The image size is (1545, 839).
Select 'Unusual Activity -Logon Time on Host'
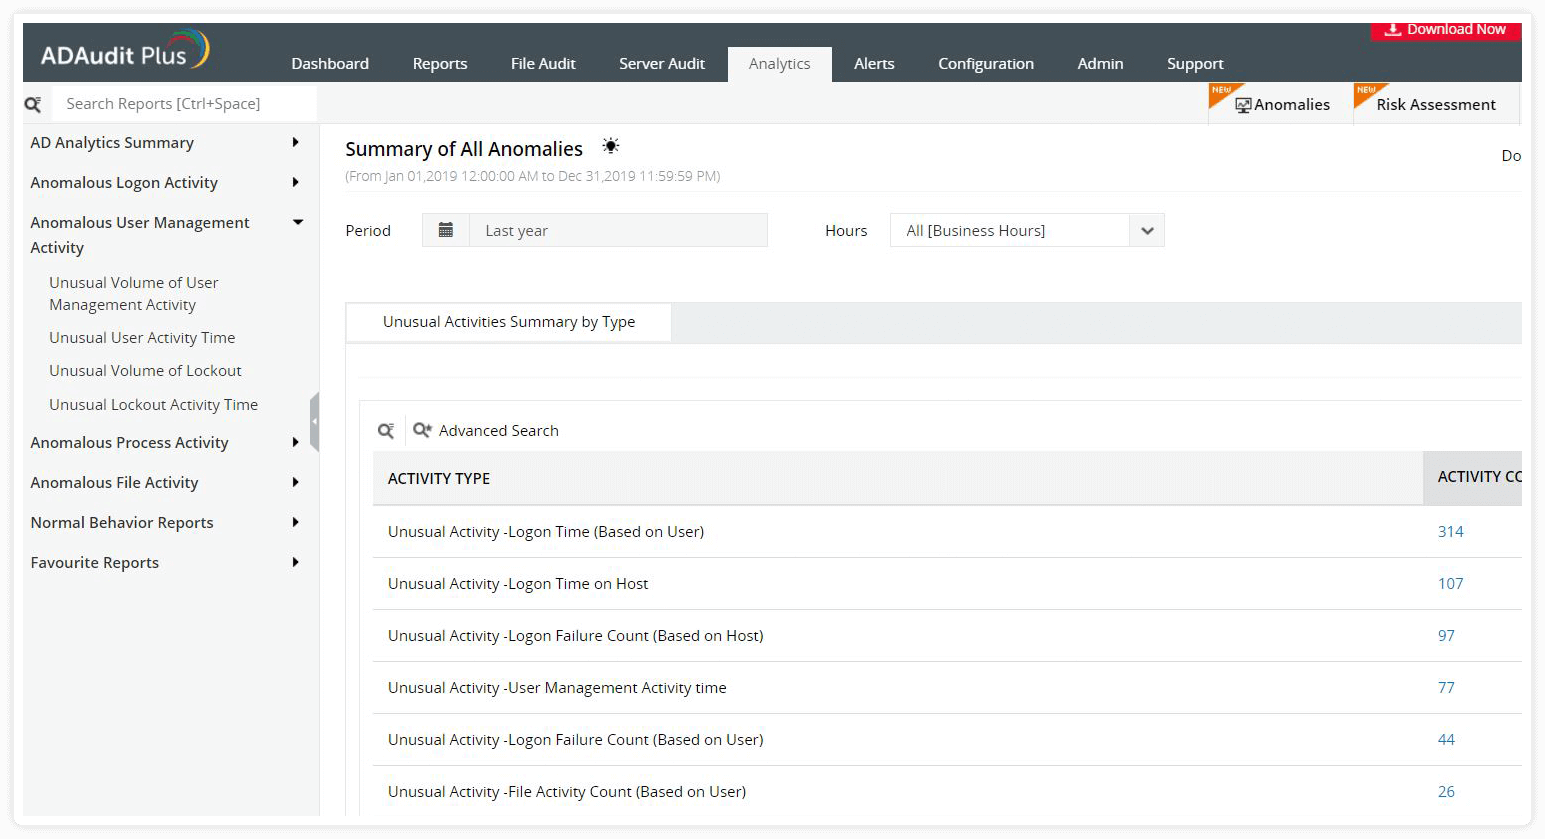click(x=518, y=584)
